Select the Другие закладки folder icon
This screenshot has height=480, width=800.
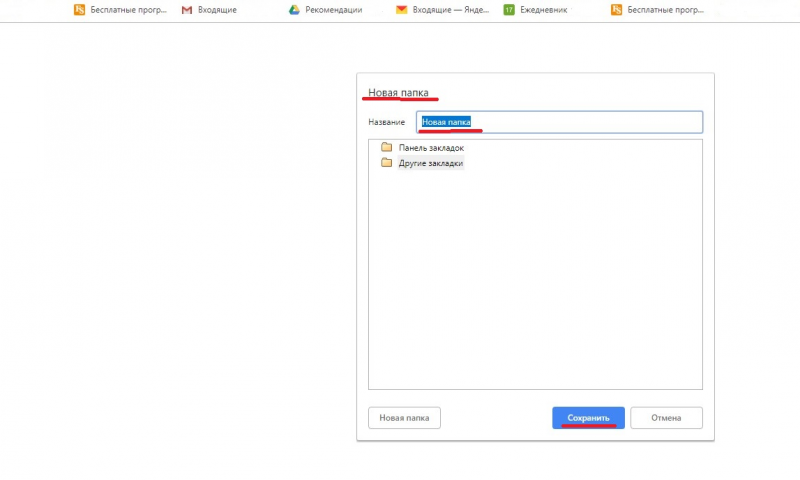[x=386, y=163]
